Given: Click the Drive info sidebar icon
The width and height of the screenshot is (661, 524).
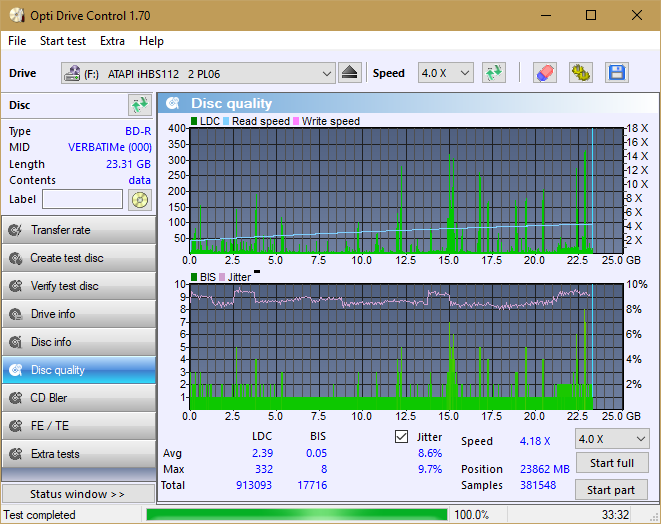Looking at the screenshot, I should tap(16, 314).
